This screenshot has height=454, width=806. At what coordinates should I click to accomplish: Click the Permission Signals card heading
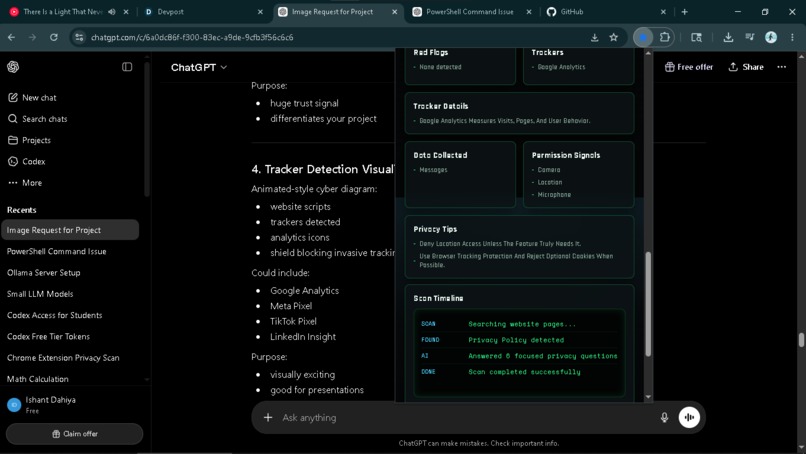coord(565,155)
